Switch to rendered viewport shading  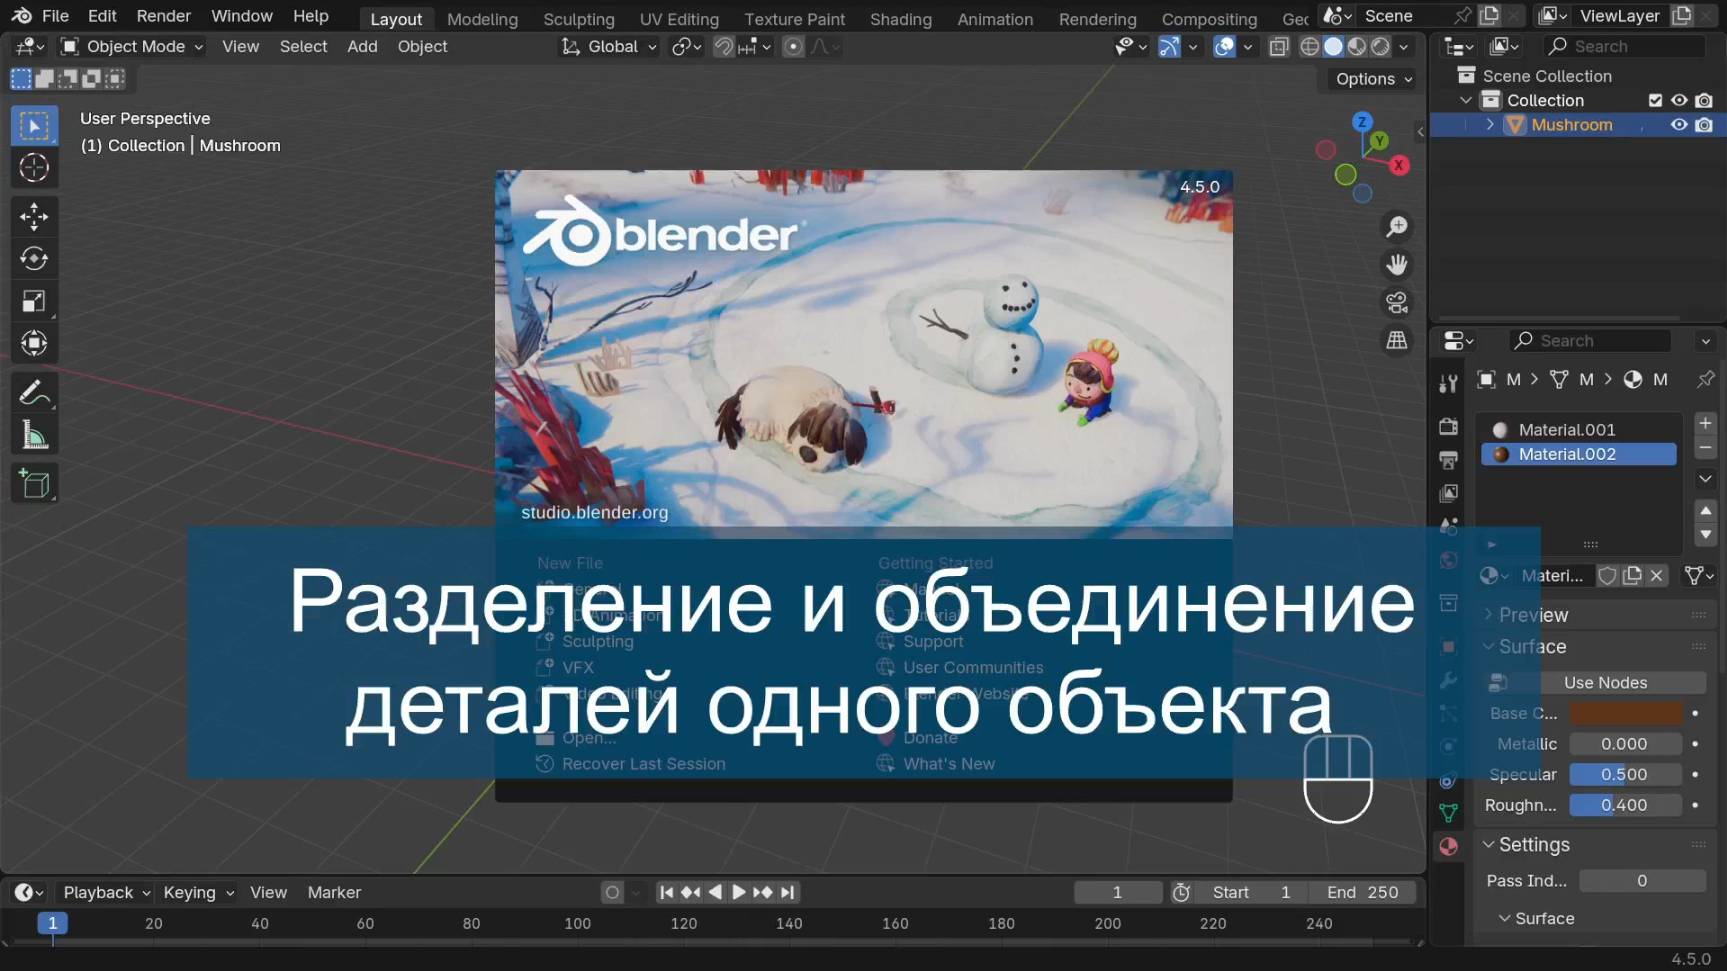click(1380, 46)
